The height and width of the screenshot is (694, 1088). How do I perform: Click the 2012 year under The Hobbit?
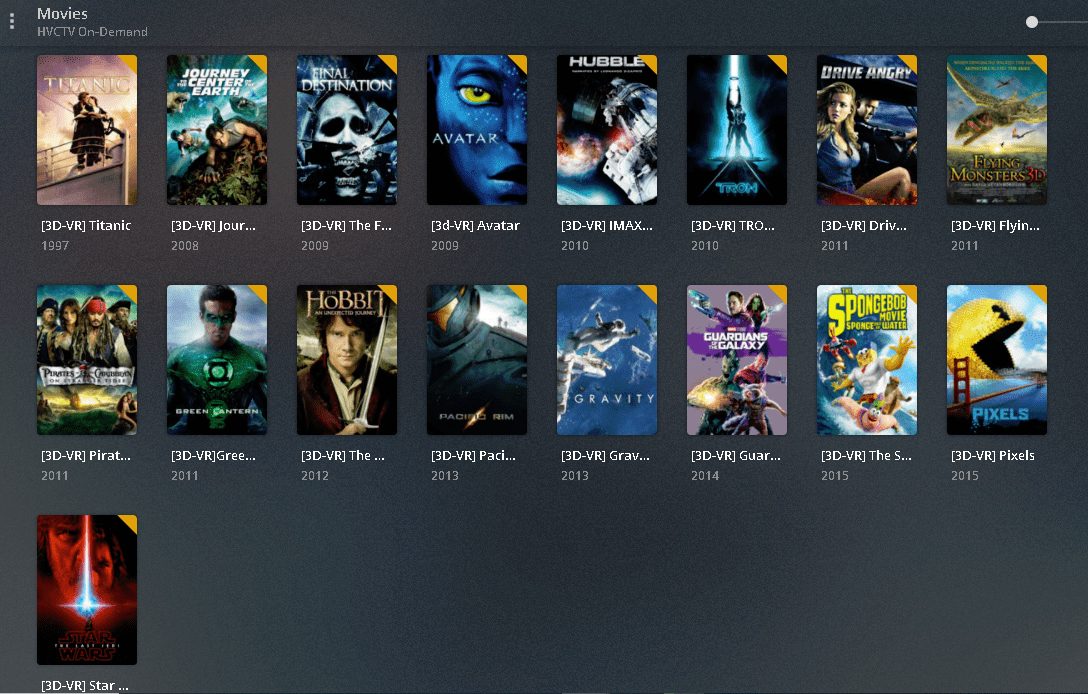tap(314, 476)
